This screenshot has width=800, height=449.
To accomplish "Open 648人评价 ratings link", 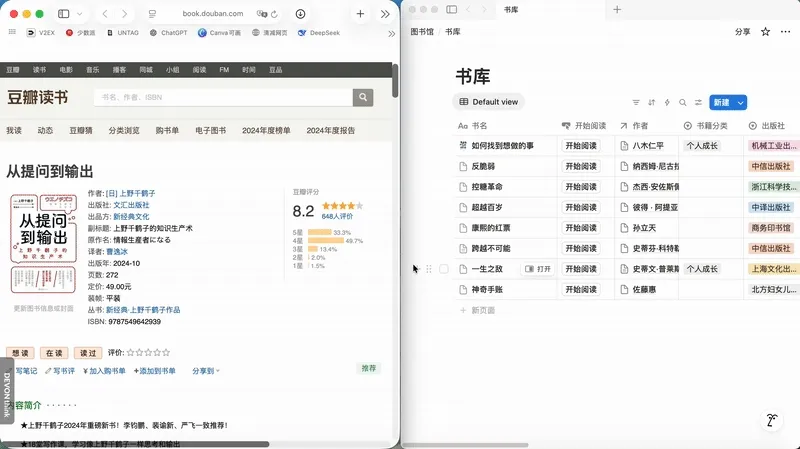I will click(x=337, y=216).
